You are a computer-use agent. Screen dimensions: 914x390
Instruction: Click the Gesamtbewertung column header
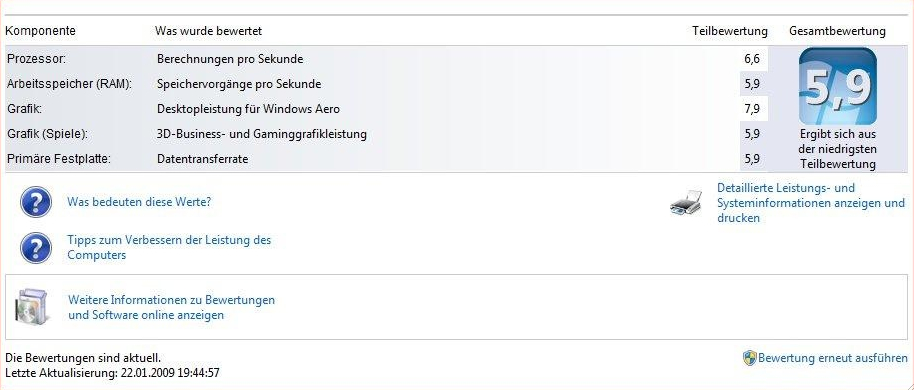pos(837,31)
